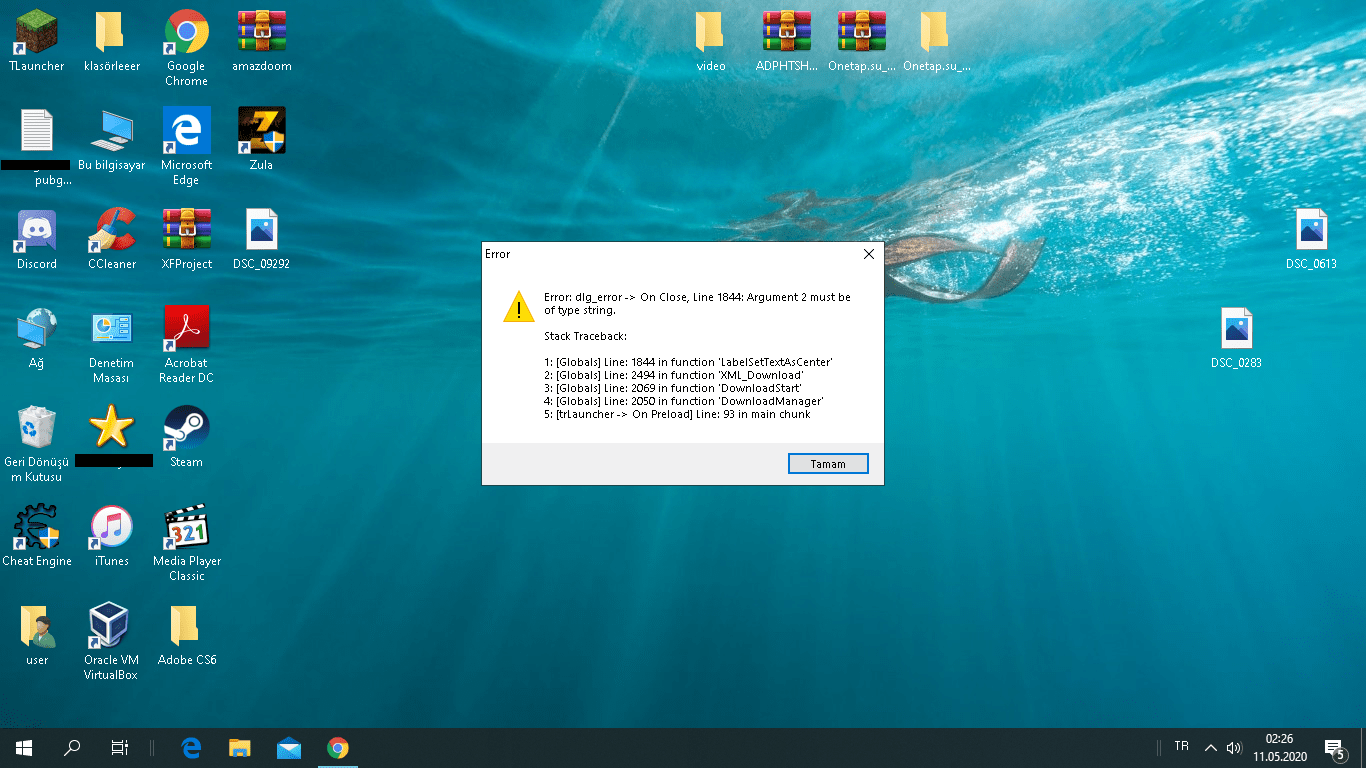Open the Onetap.su_ folder
This screenshot has height=768, width=1366.
pos(935,42)
